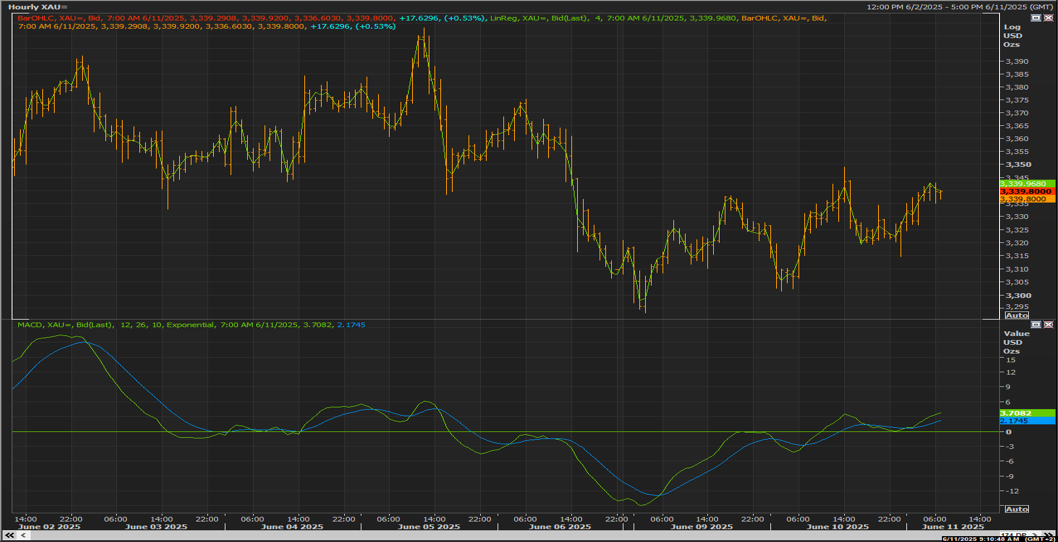Viewport: 1058px width, 542px height.
Task: Click the 3,390 price axis label
Action: coord(1016,61)
